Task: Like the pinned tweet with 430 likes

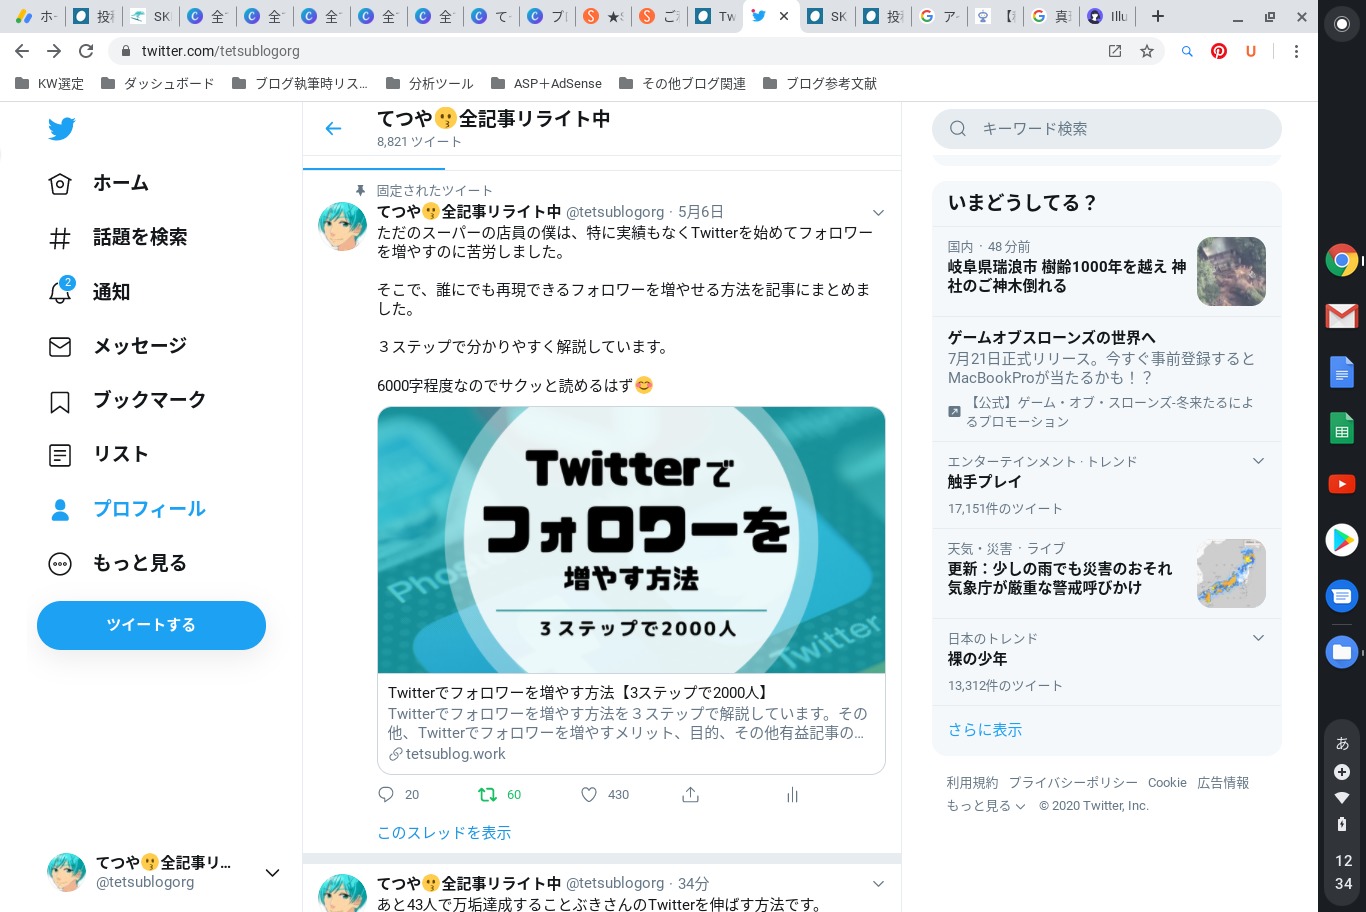Action: (589, 794)
